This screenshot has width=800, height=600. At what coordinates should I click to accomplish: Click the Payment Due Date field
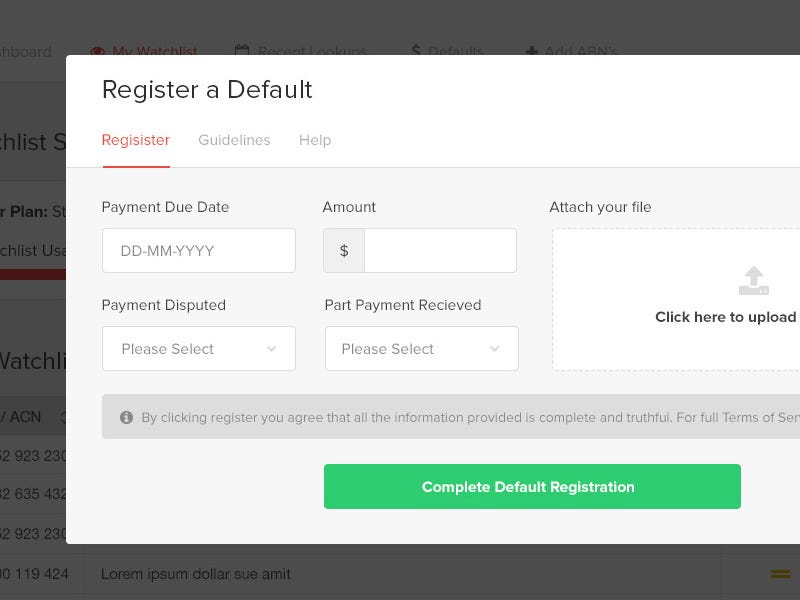click(x=199, y=251)
